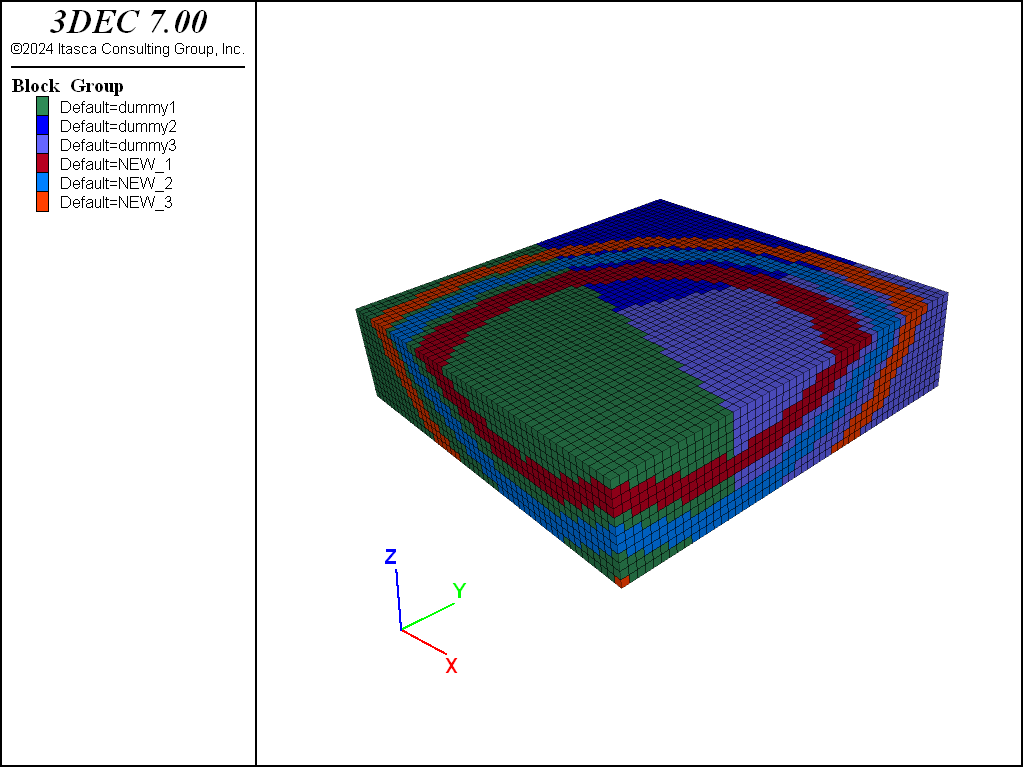Click the NEW_3 orange color swatch
Viewport: 1024px width, 768px height.
click(42, 202)
